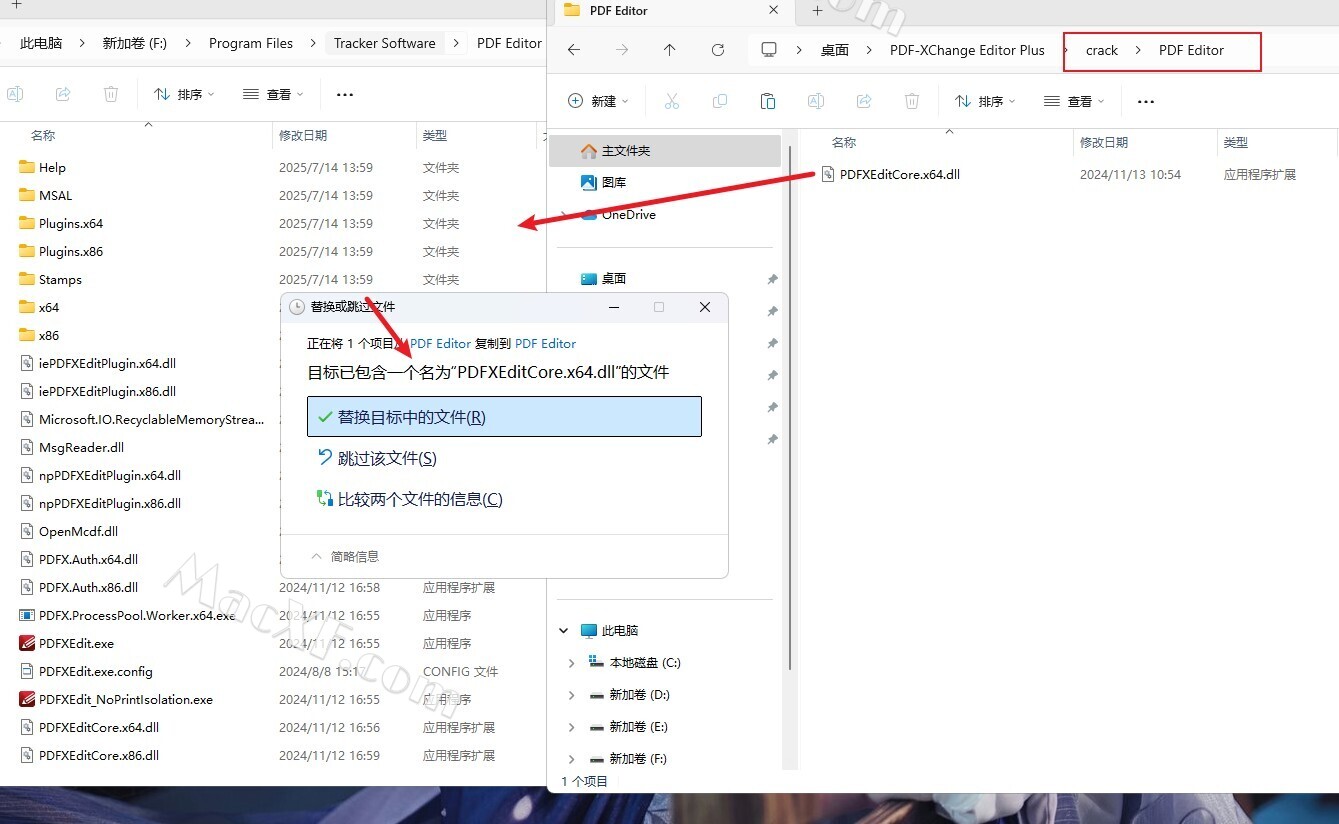Select 主文件夹 in the navigation pane

(x=665, y=151)
